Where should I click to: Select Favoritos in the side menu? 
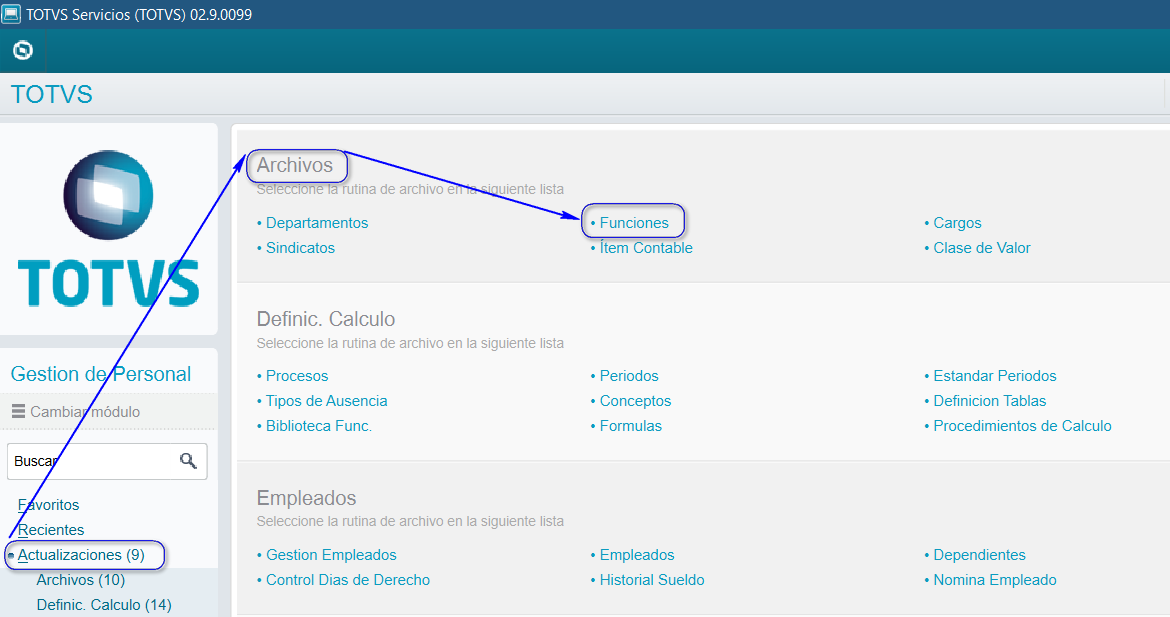pyautogui.click(x=48, y=505)
